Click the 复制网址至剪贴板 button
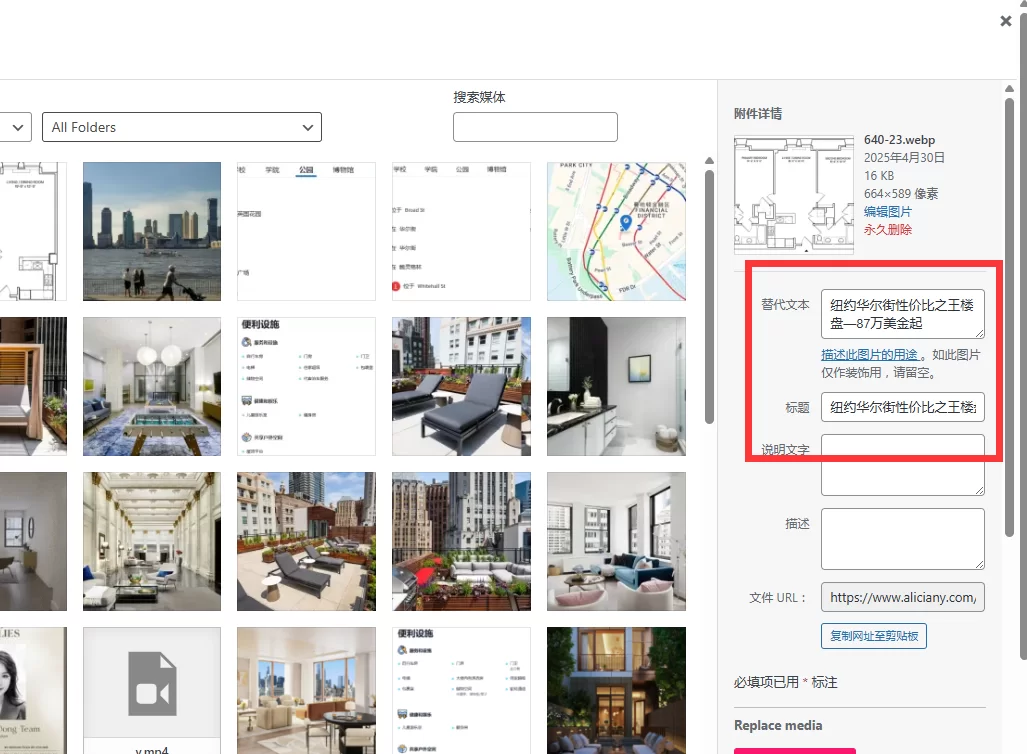The height and width of the screenshot is (754, 1027). tap(874, 635)
